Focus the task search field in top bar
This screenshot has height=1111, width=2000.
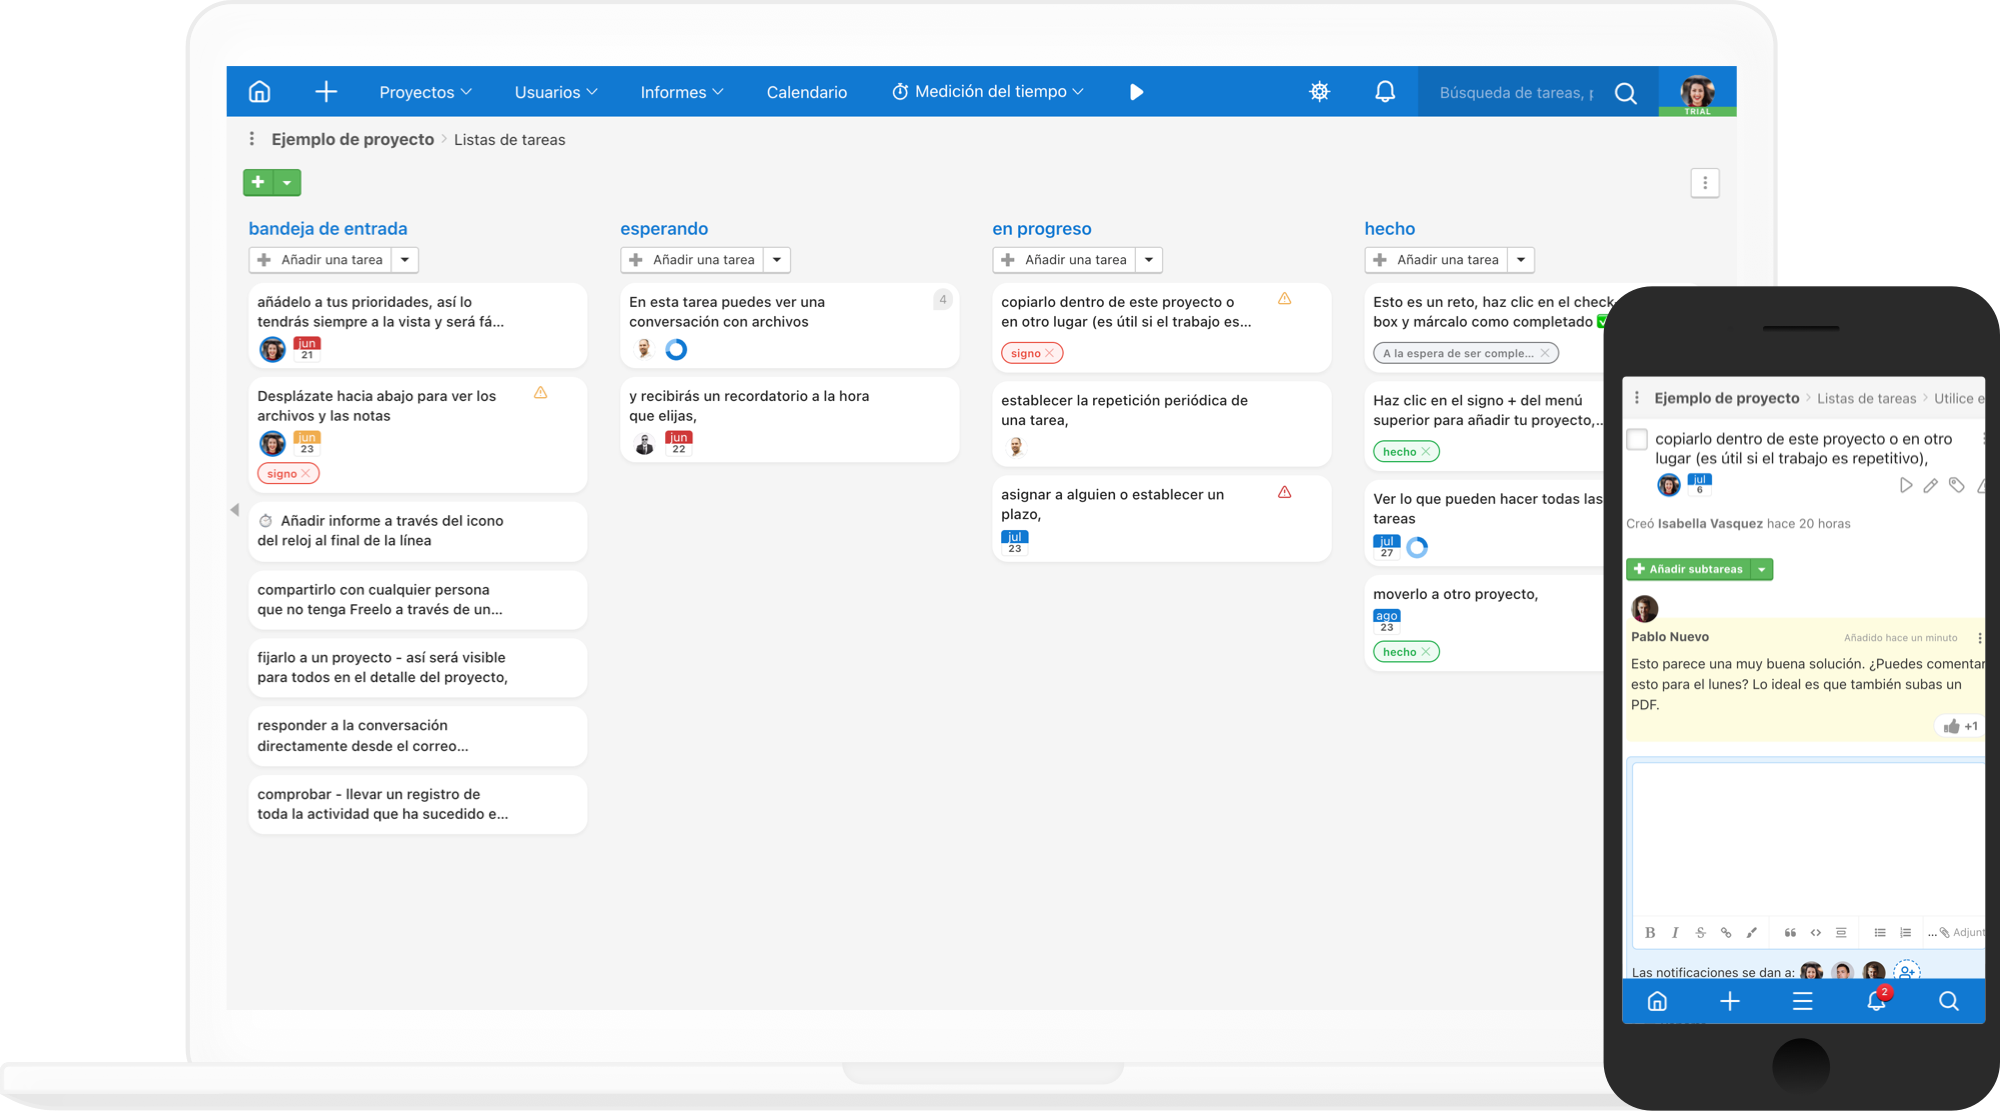coord(1516,93)
